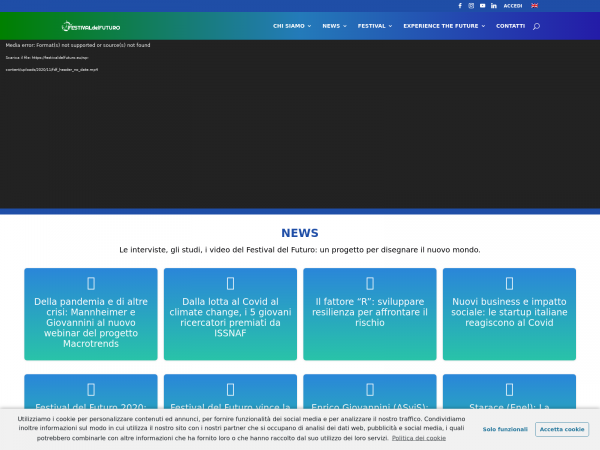Choose Solo funzionali cookie option

(x=505, y=429)
